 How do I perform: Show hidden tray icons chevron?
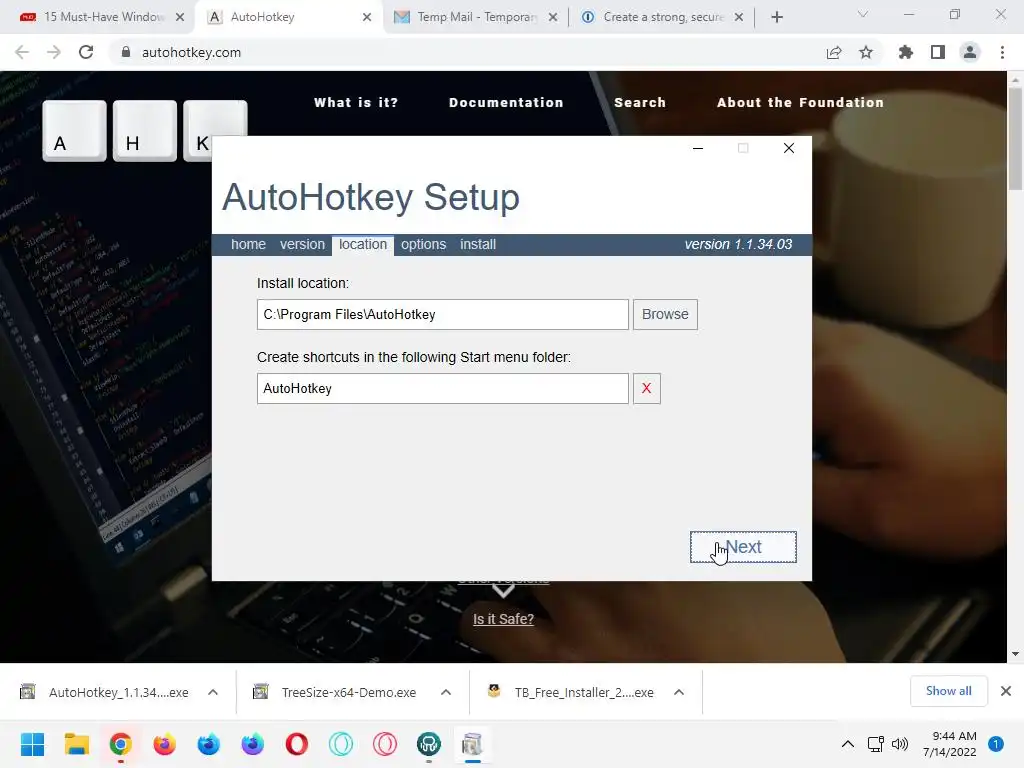pyautogui.click(x=848, y=744)
